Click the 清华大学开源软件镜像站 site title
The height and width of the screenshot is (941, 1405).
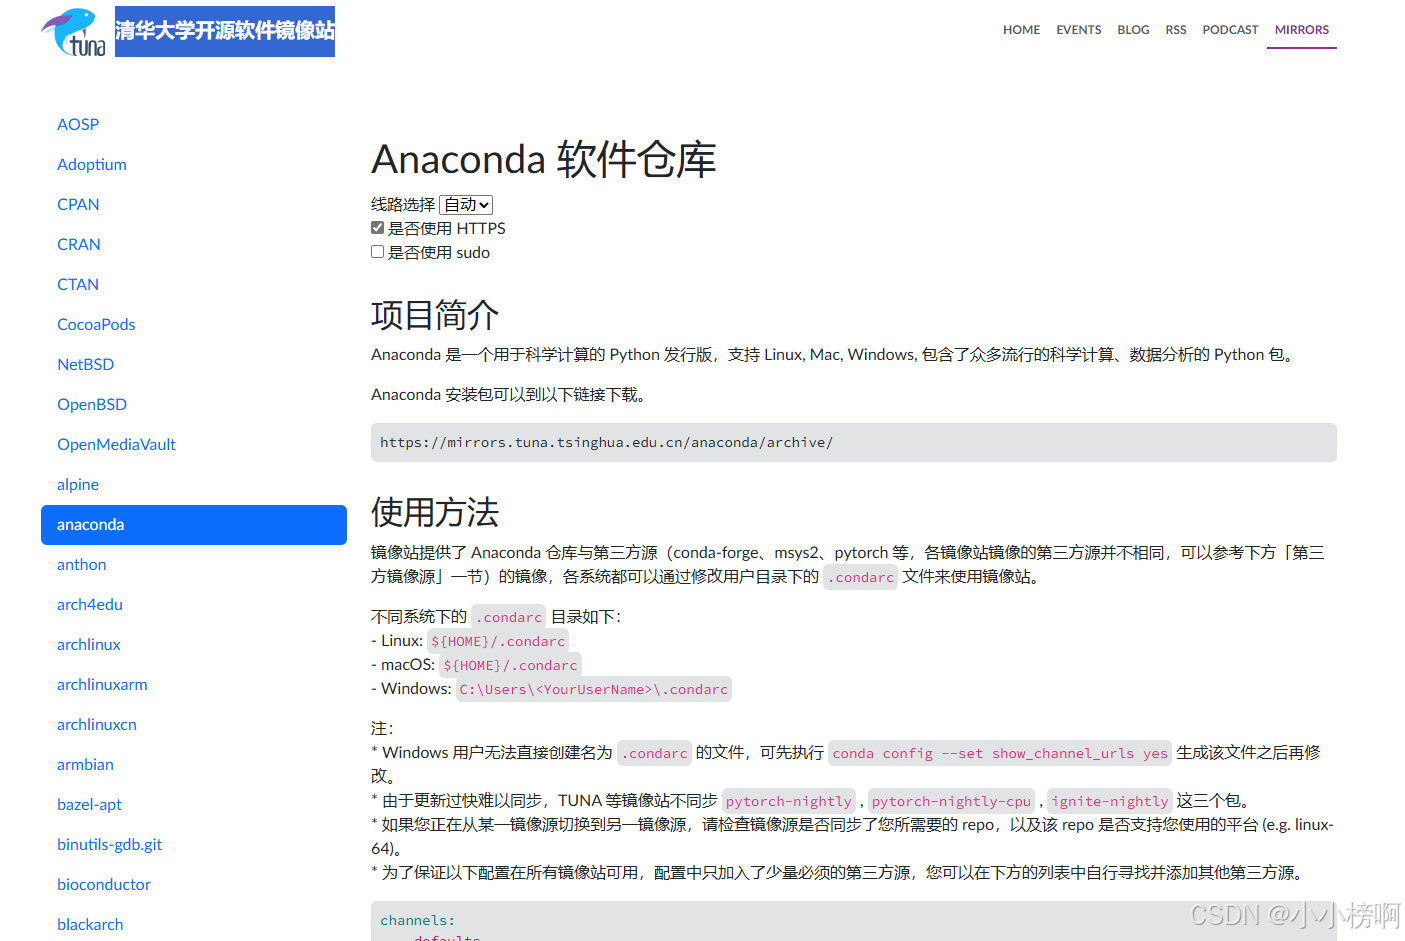click(225, 31)
